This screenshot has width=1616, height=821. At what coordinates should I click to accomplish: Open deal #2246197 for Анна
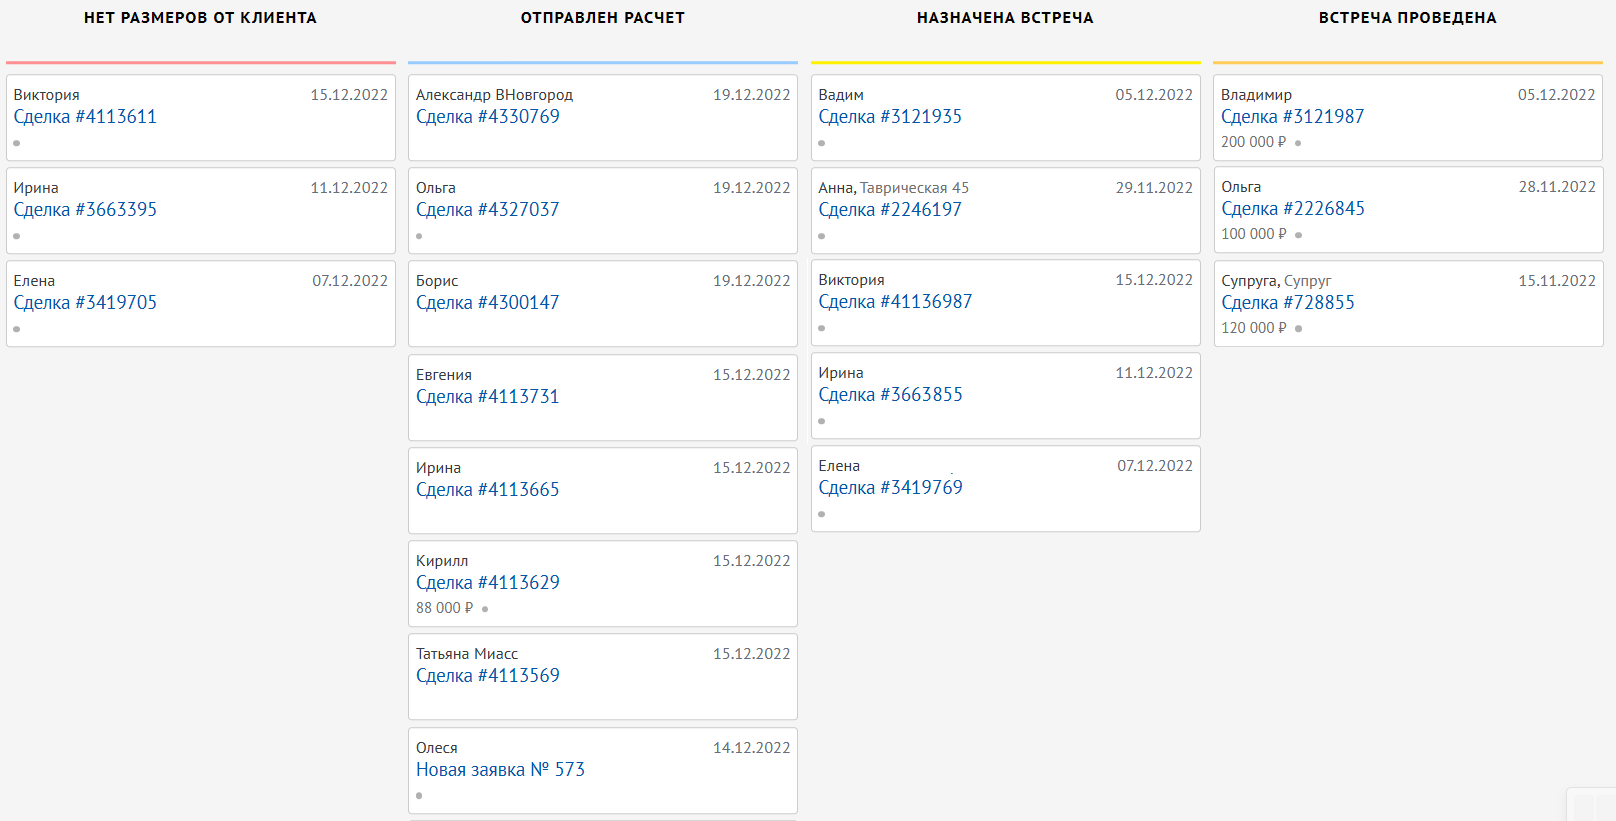tap(890, 210)
